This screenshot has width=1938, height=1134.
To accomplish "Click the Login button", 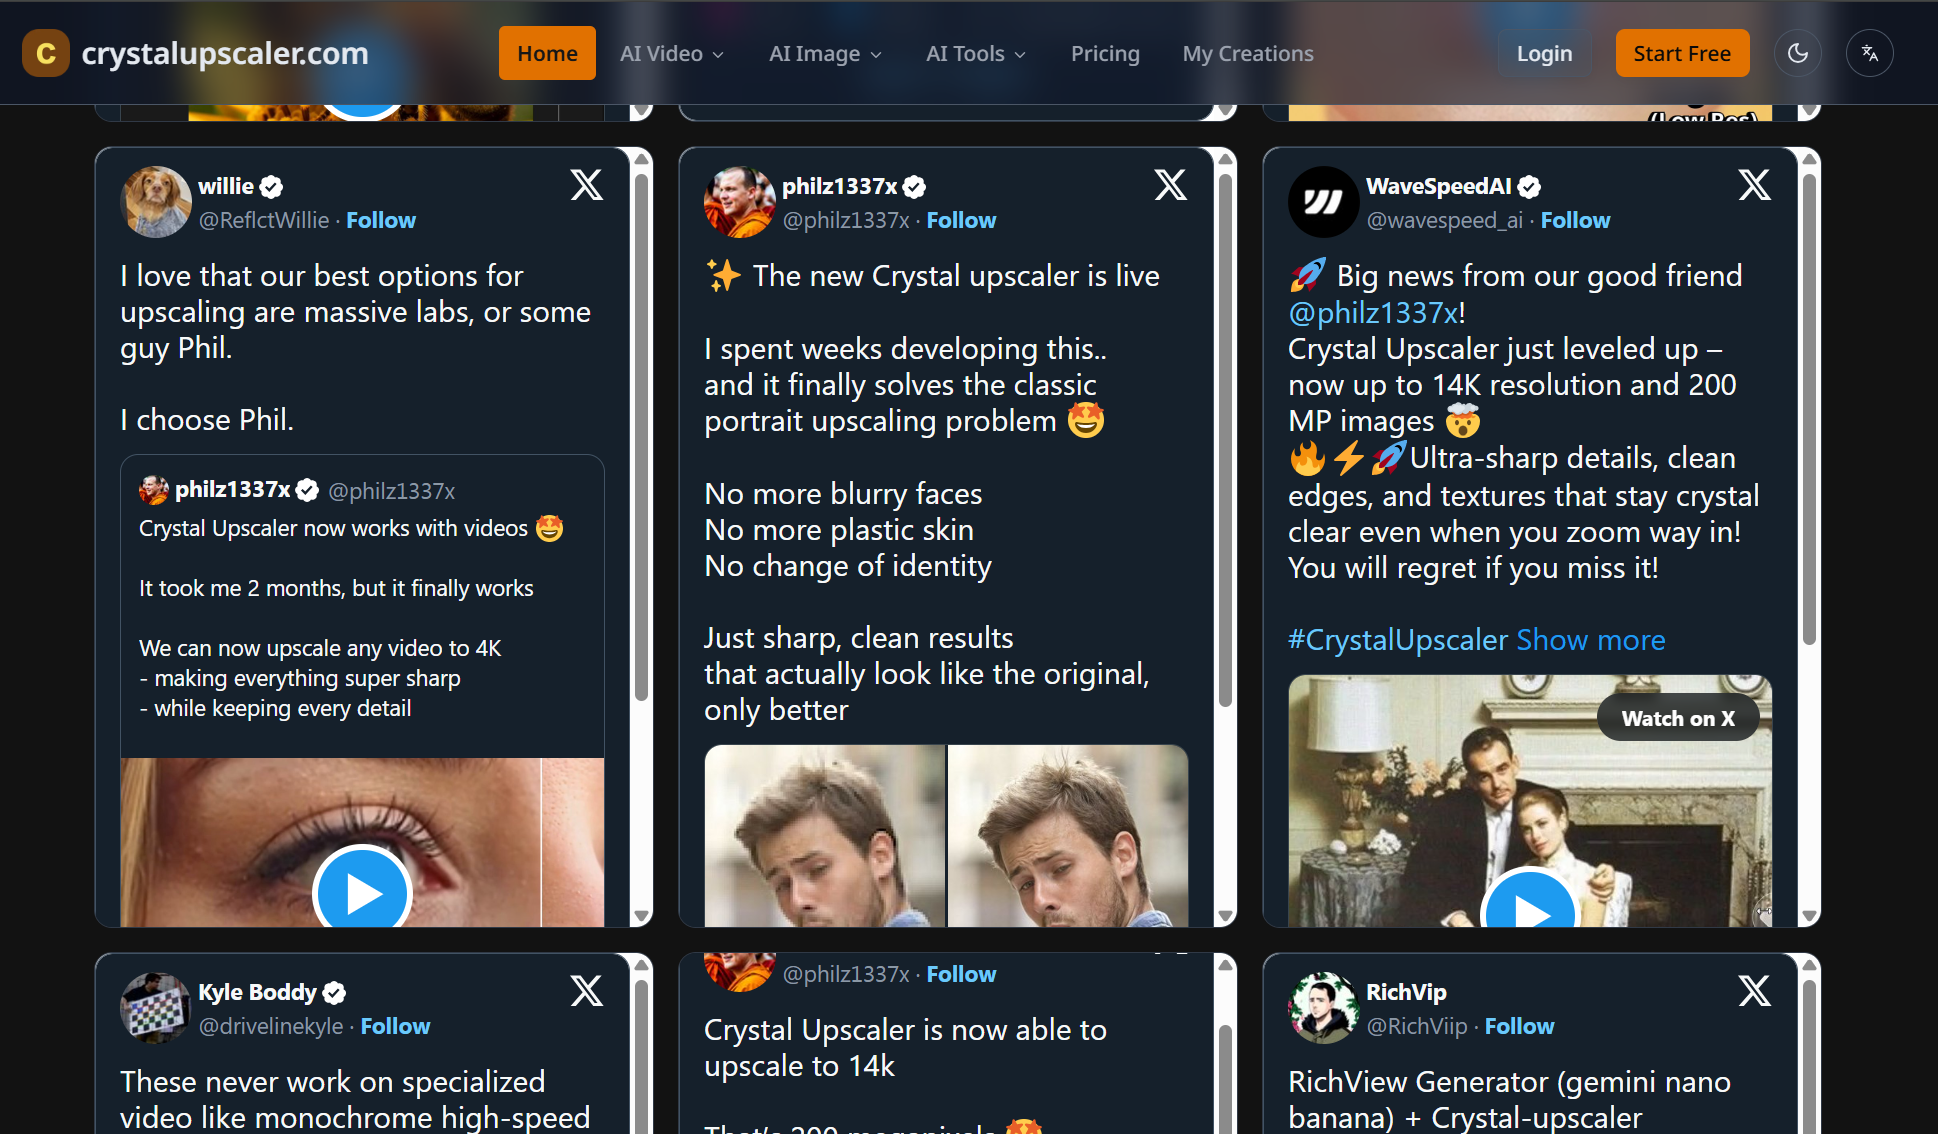I will pos(1543,54).
